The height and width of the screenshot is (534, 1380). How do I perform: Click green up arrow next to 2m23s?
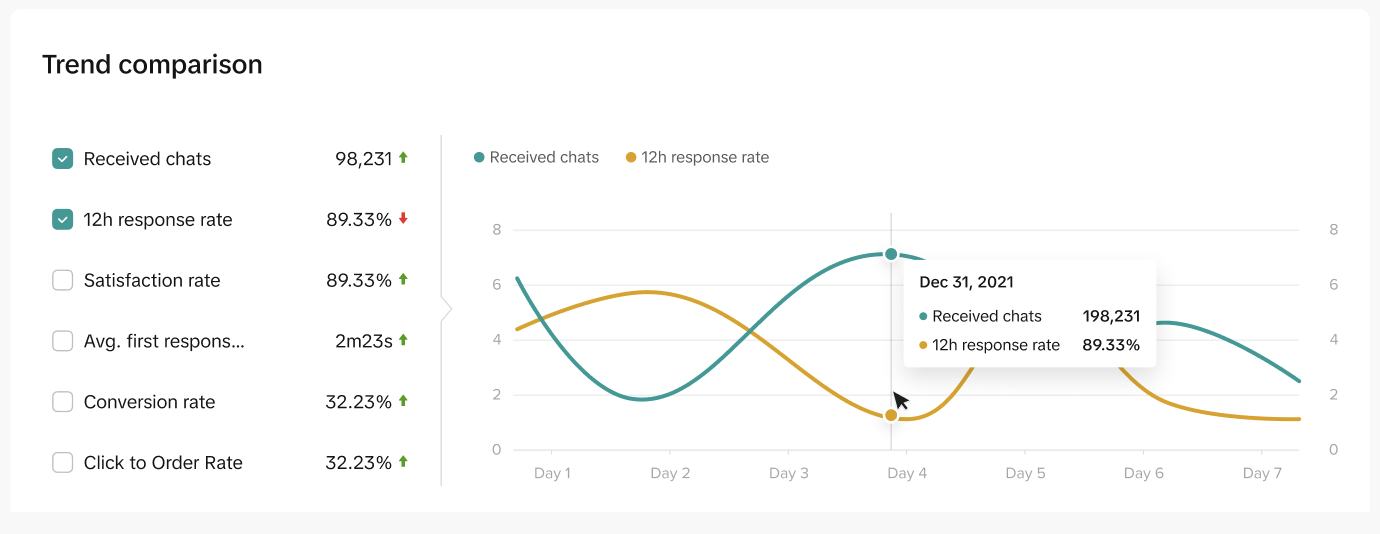pos(403,340)
